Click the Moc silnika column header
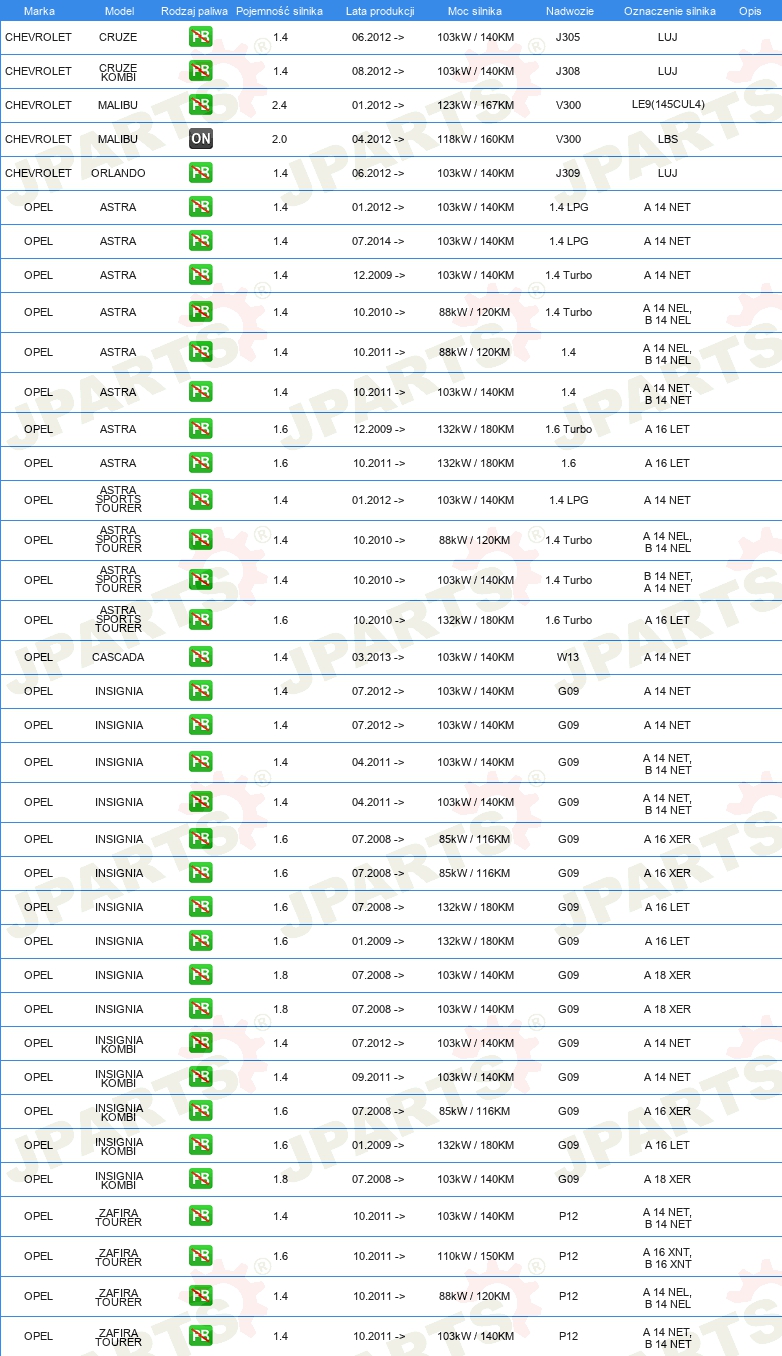The image size is (782, 1356). tap(475, 11)
